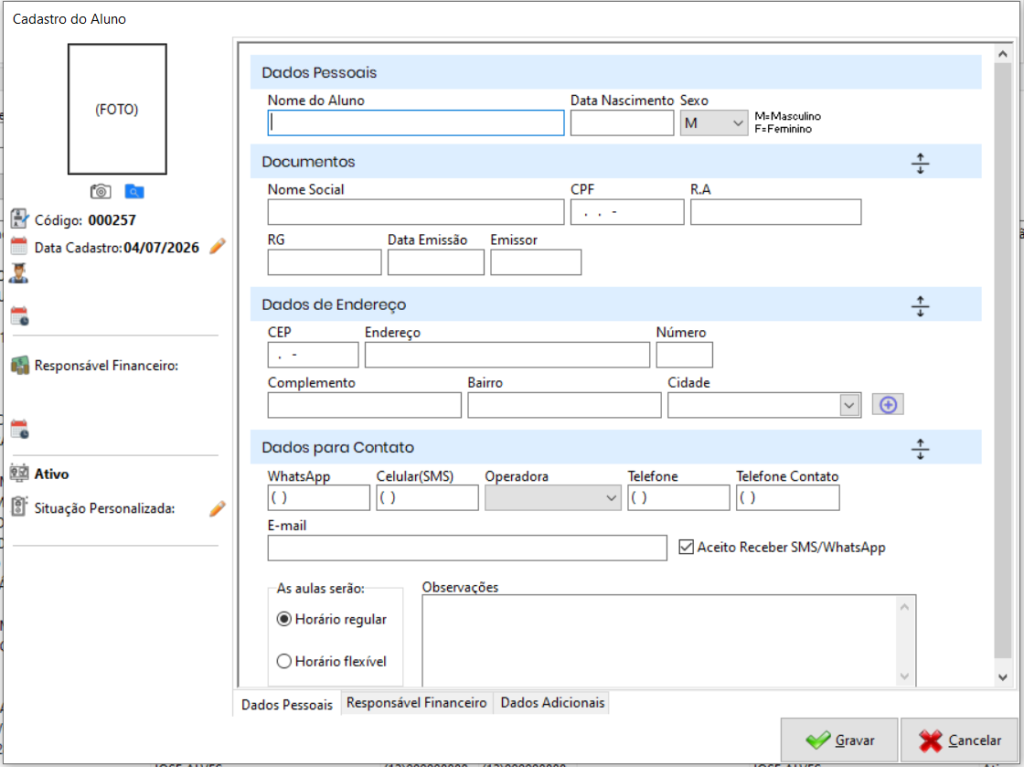Focus the Data Emissão field
Screen dimensions: 1024x767
(x=436, y=263)
